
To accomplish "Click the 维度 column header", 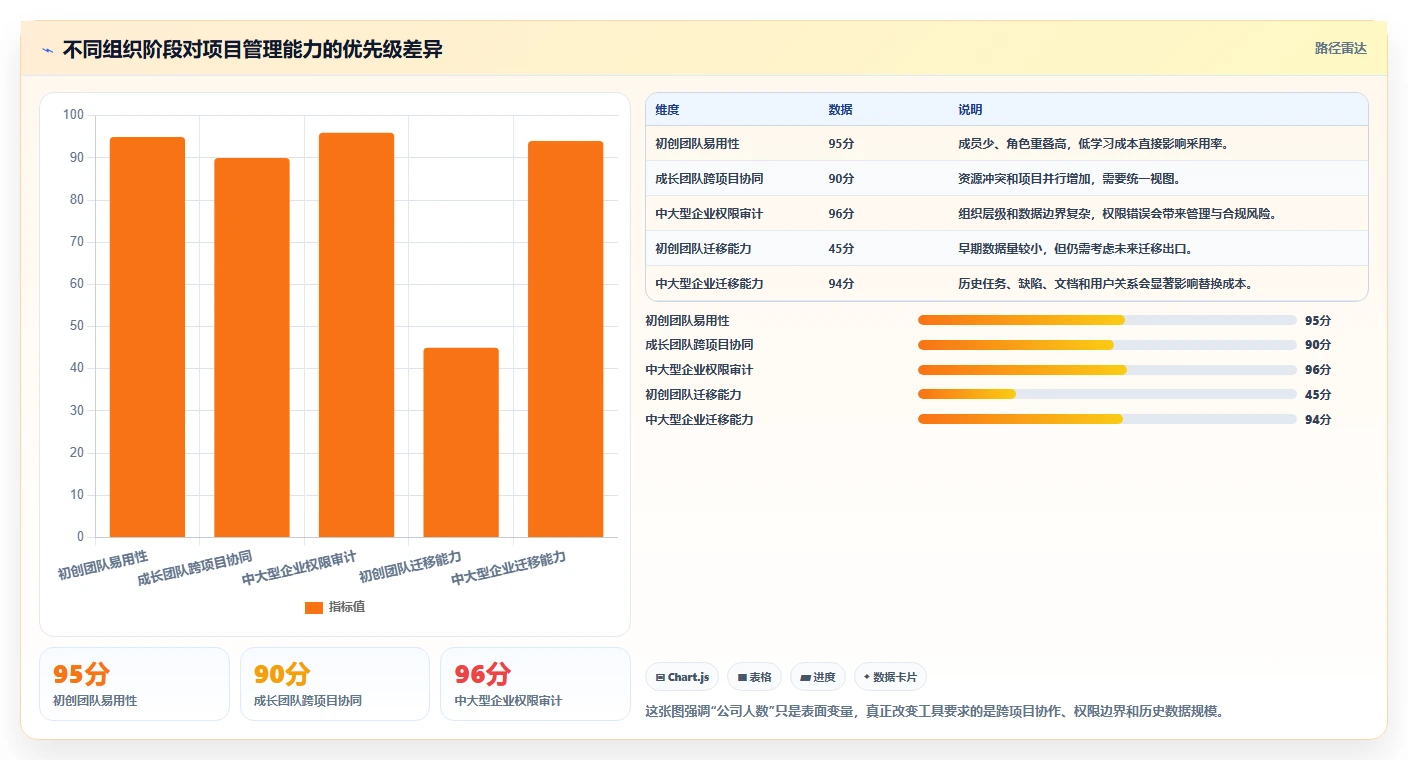I will point(667,110).
